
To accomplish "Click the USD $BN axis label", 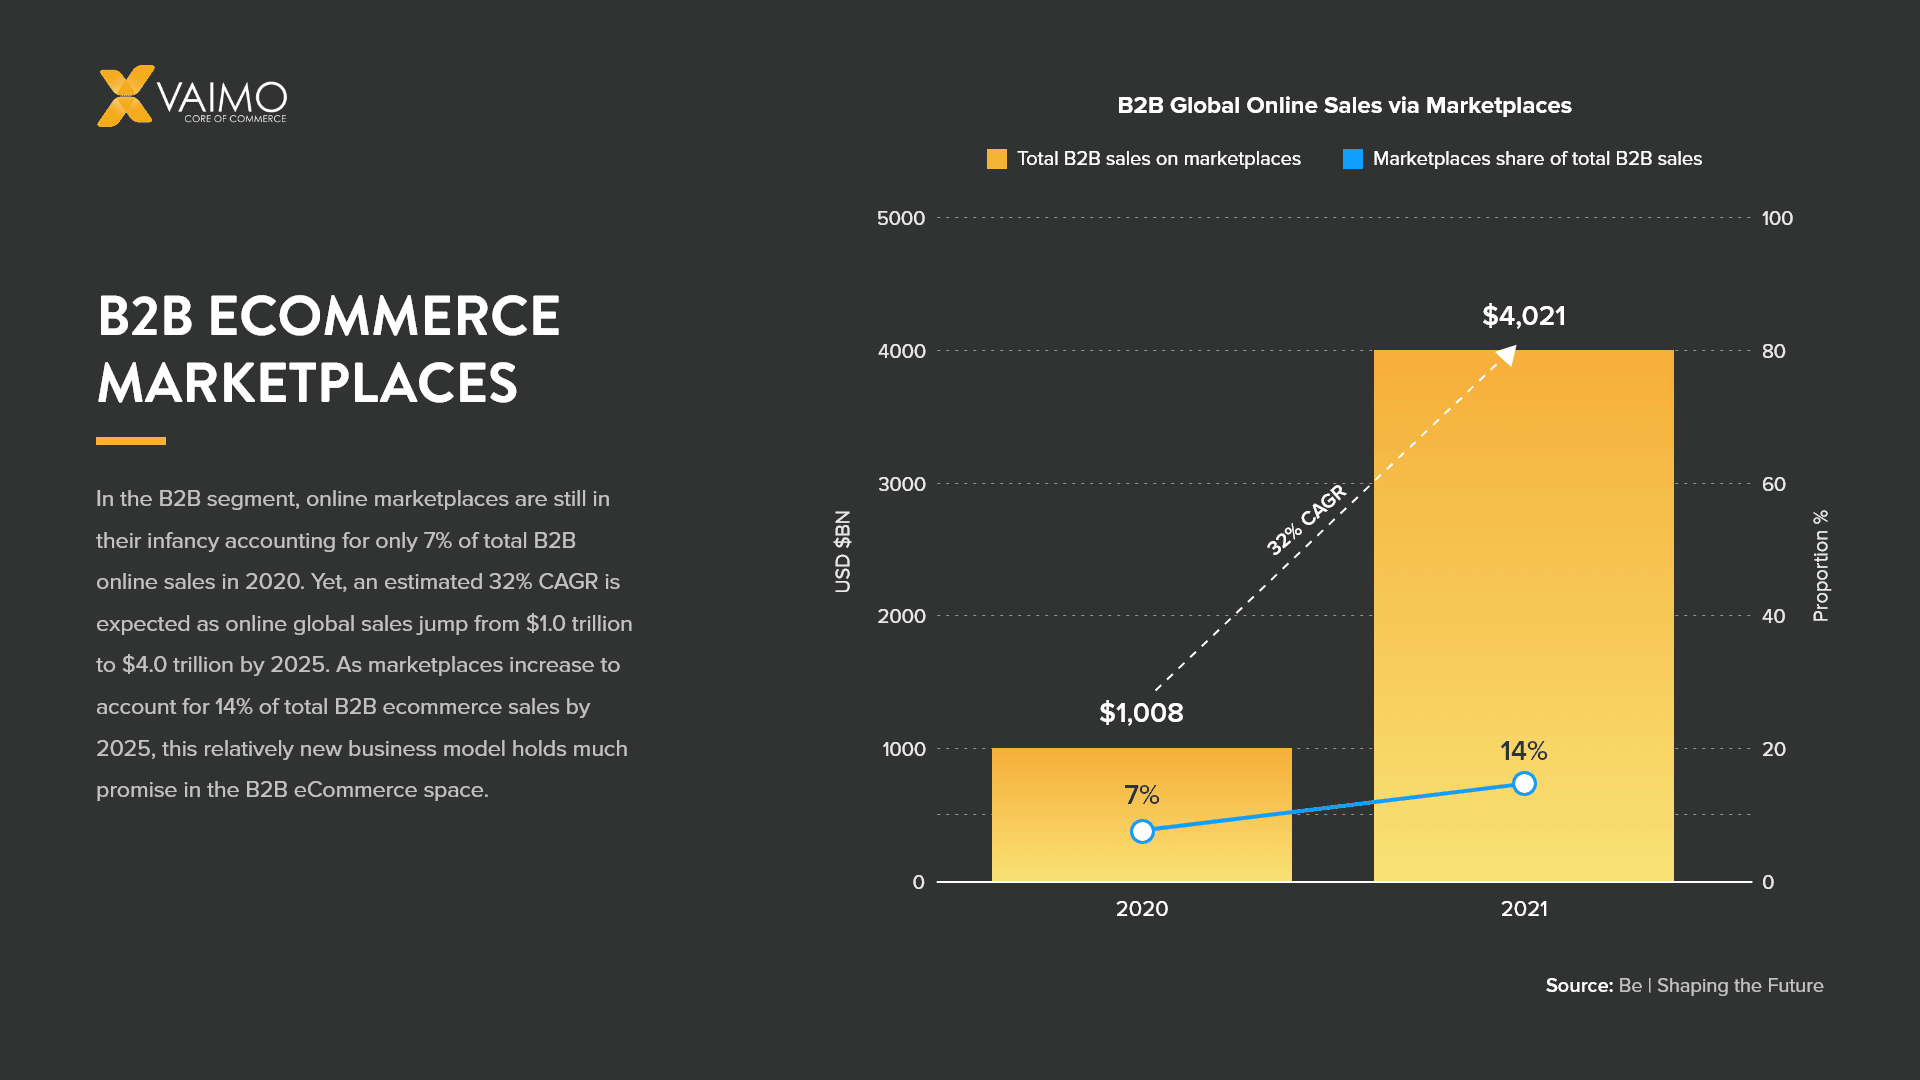I will pyautogui.click(x=843, y=550).
